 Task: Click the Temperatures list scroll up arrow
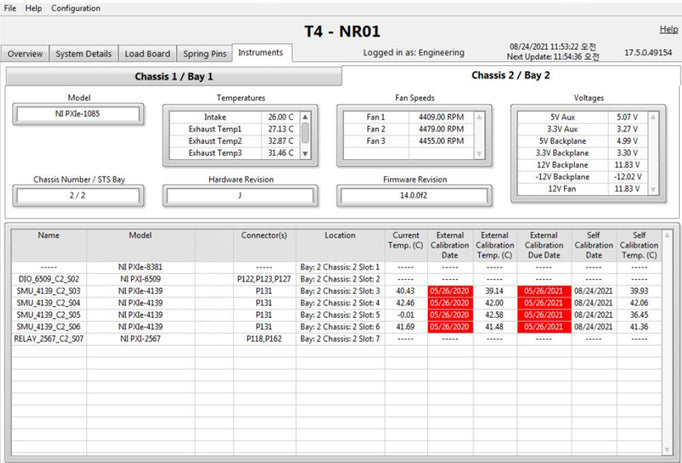click(x=305, y=117)
